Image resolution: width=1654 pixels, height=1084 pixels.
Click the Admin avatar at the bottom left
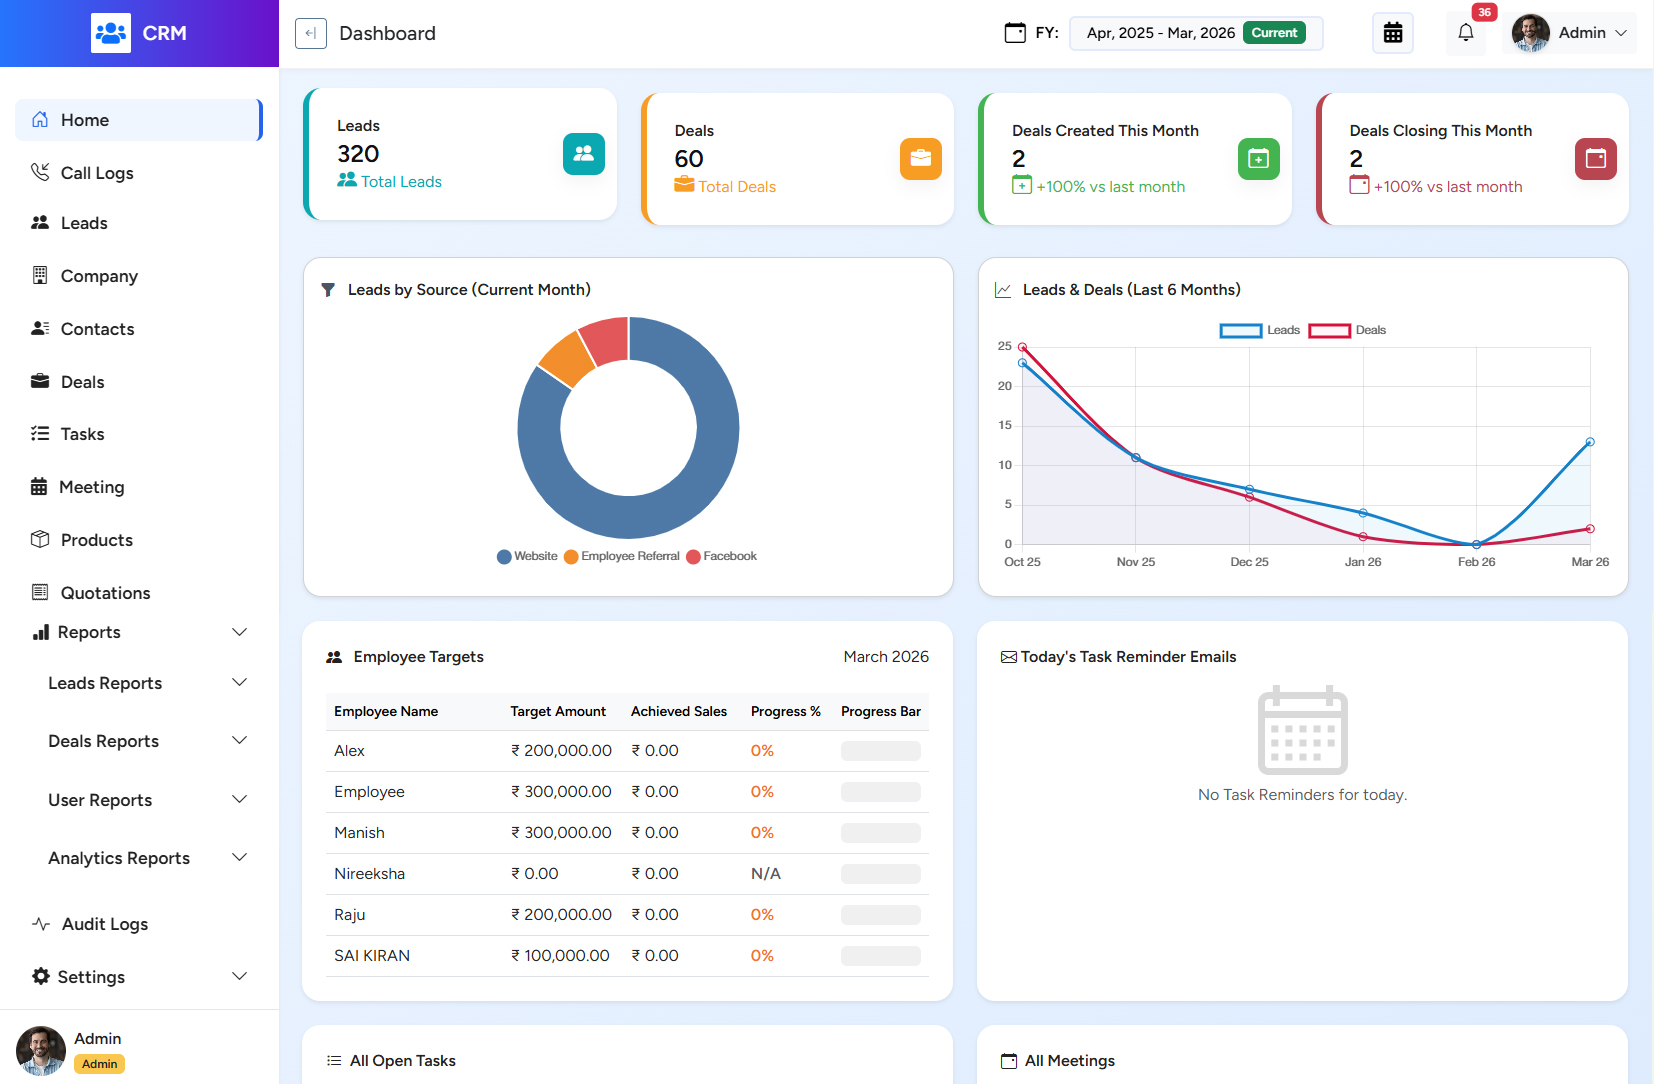[40, 1050]
